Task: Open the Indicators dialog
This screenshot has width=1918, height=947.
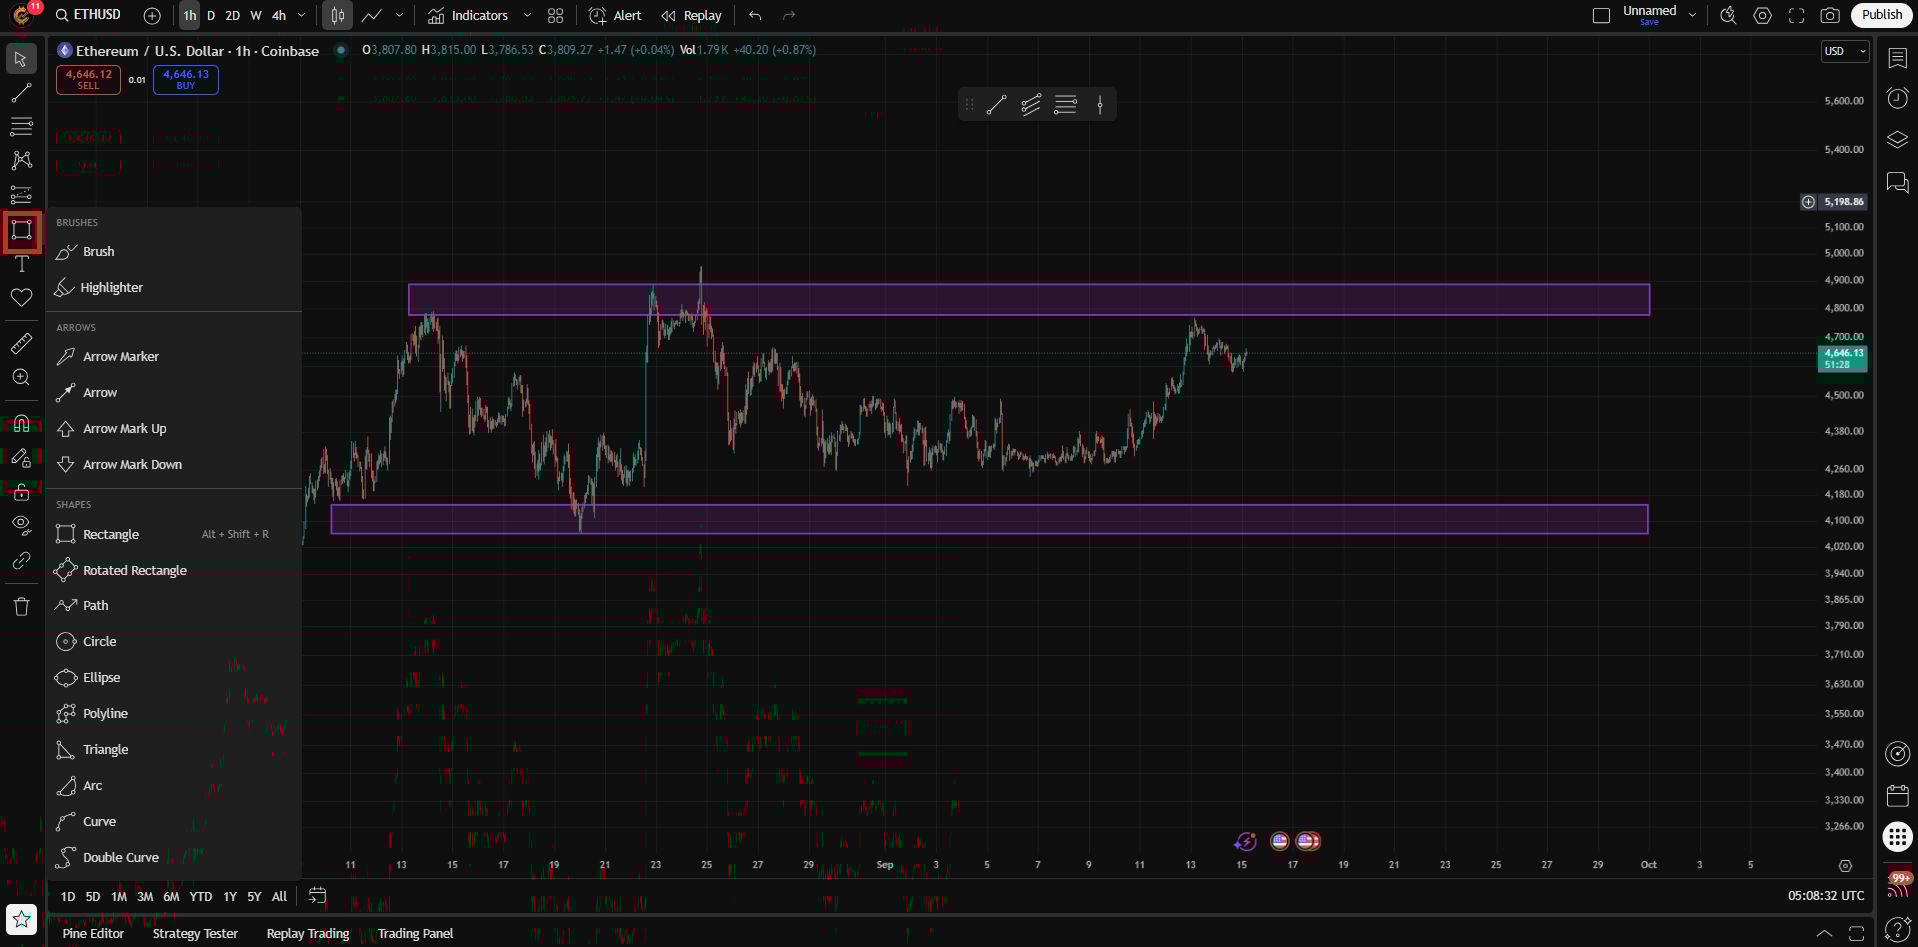Action: click(468, 15)
